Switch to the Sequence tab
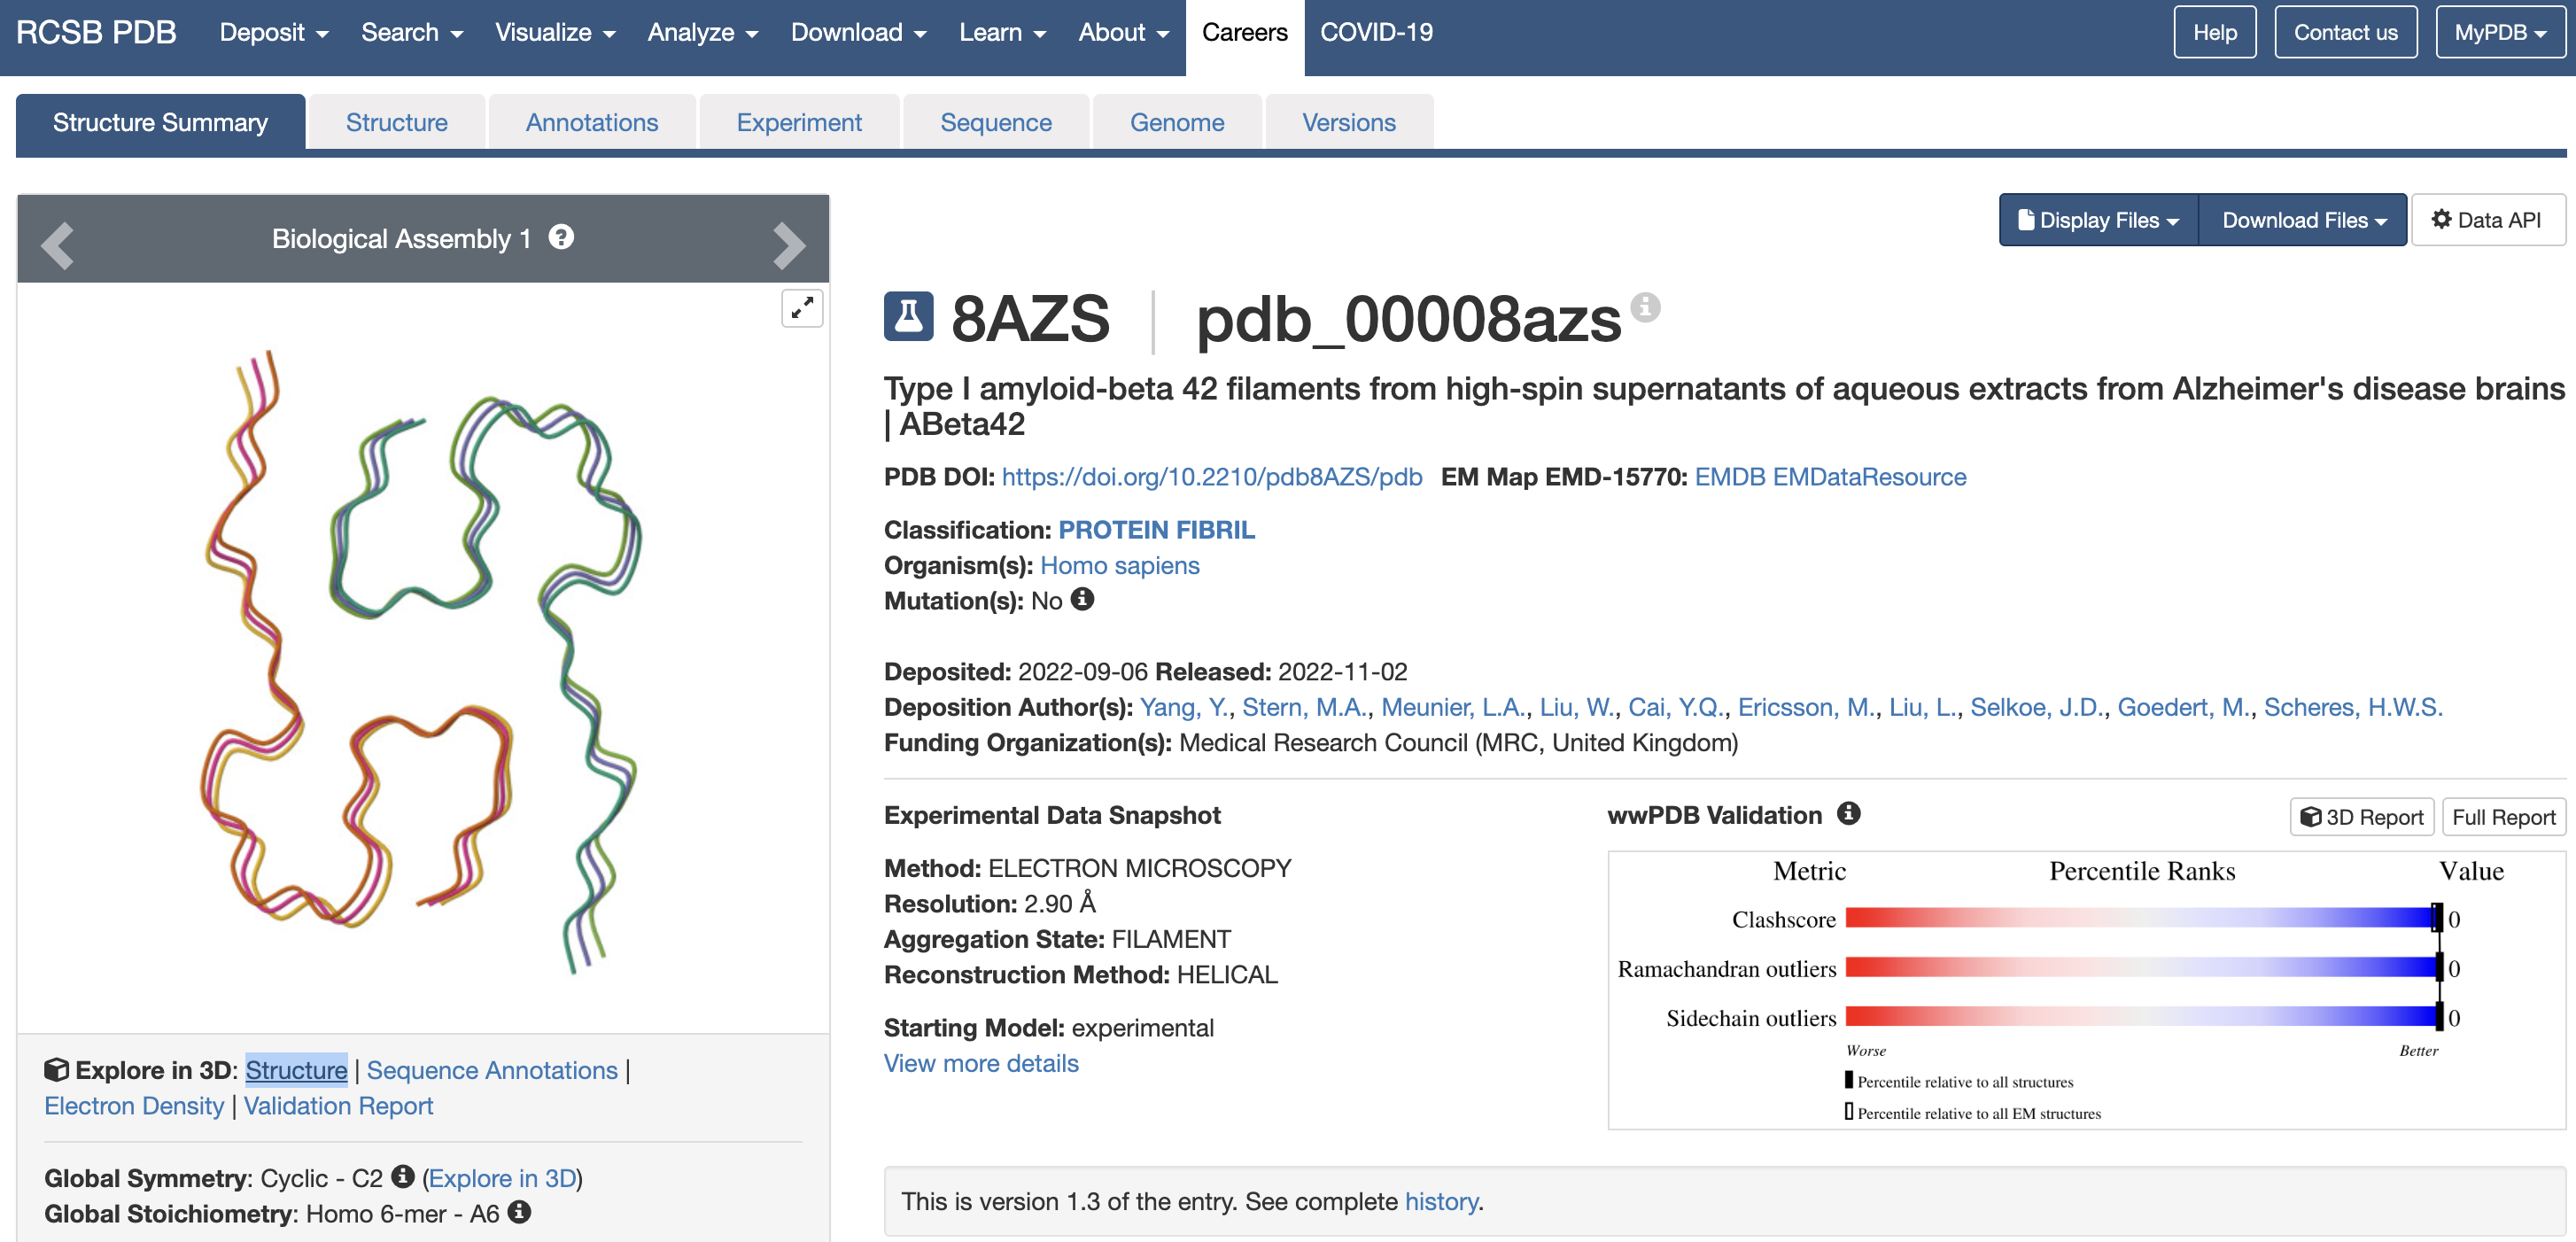Image resolution: width=2576 pixels, height=1242 pixels. point(996,121)
